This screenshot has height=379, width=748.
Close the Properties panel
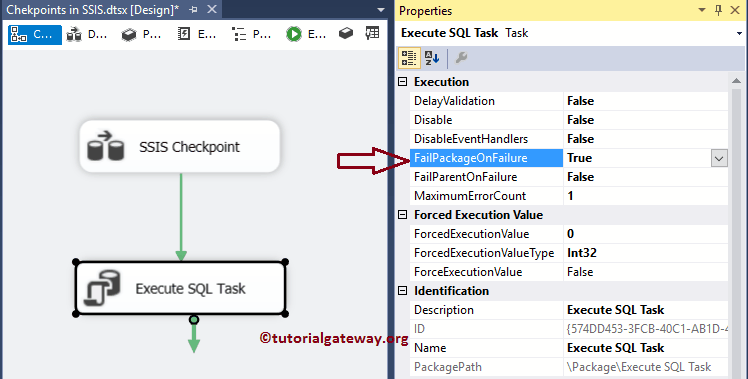click(735, 10)
